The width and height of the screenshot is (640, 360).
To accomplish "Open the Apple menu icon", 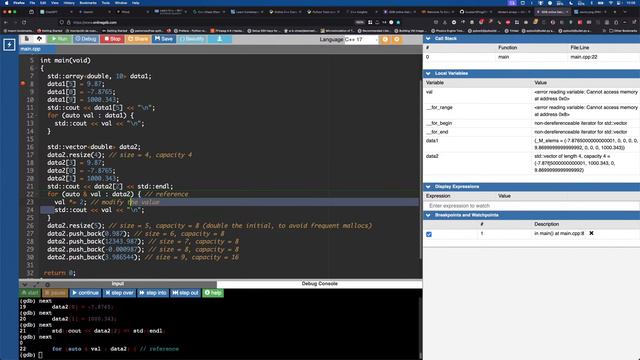I will click(7, 2).
